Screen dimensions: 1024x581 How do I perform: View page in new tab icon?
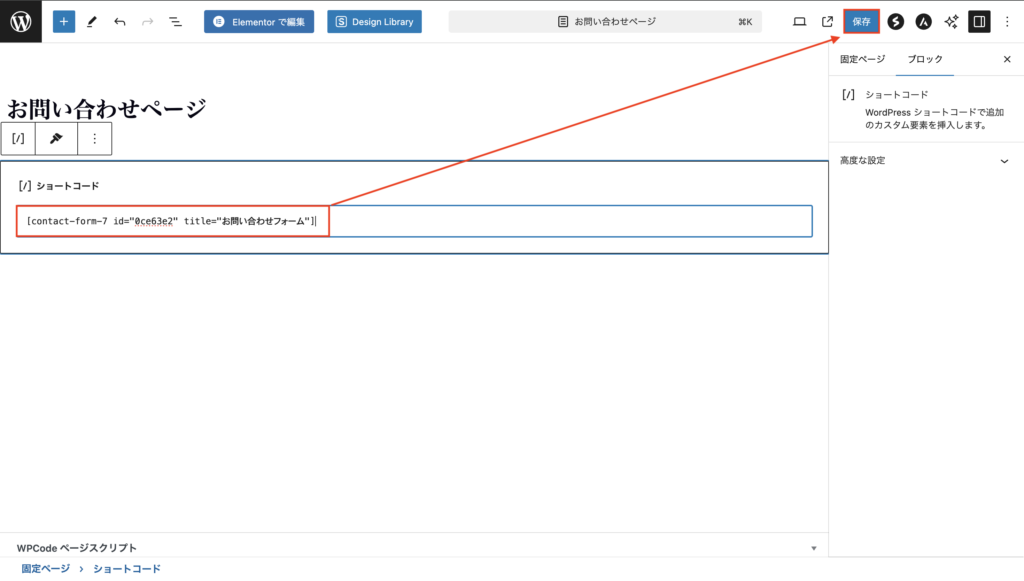827,21
